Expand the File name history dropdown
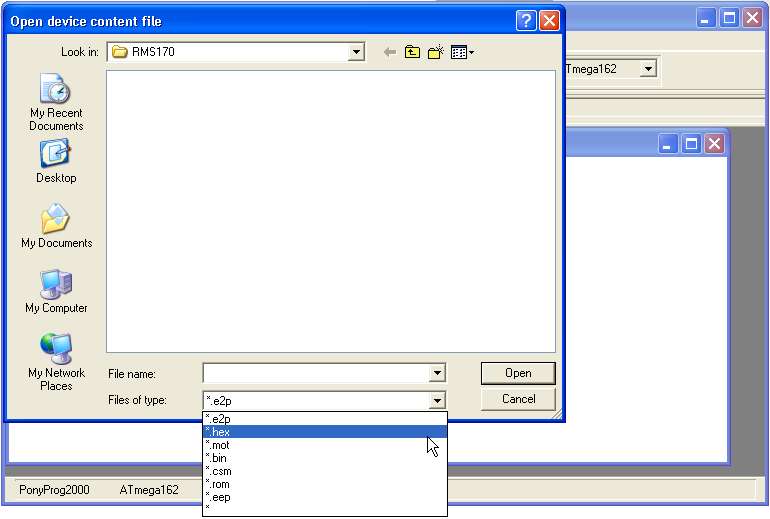The height and width of the screenshot is (519, 770). click(x=437, y=373)
